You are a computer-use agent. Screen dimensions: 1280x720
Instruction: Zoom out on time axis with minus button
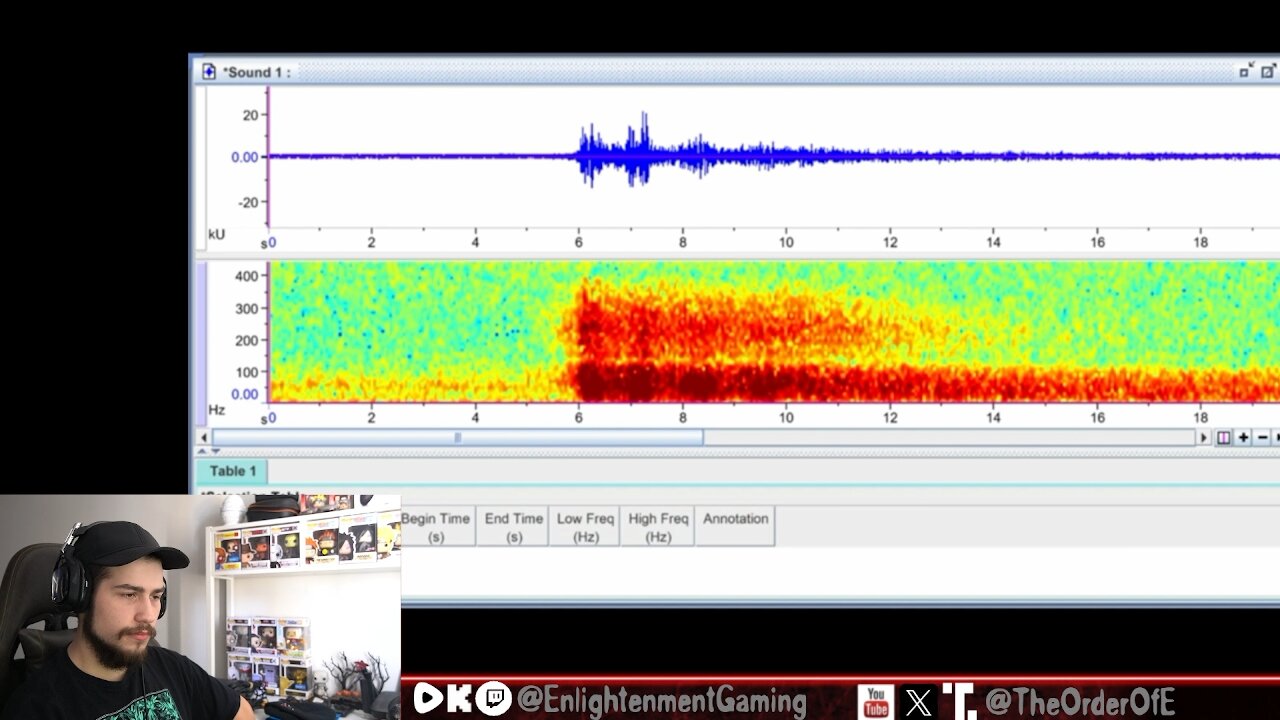pos(1262,437)
